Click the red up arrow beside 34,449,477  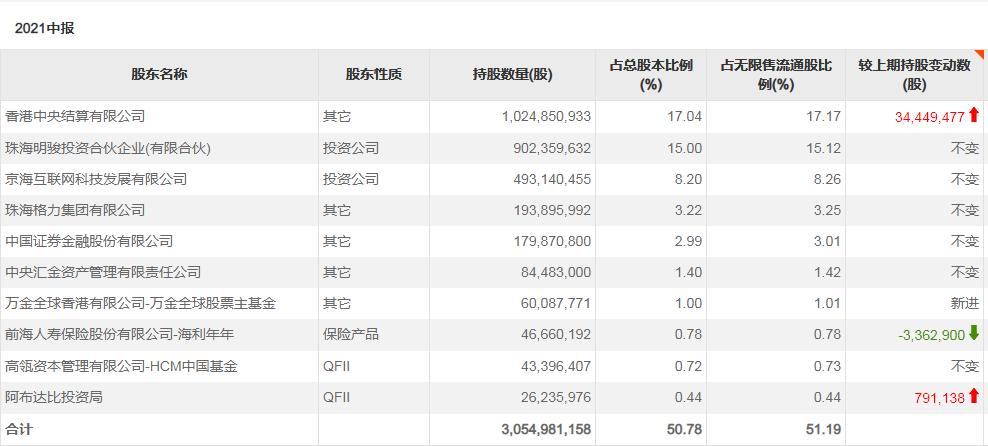tap(974, 116)
